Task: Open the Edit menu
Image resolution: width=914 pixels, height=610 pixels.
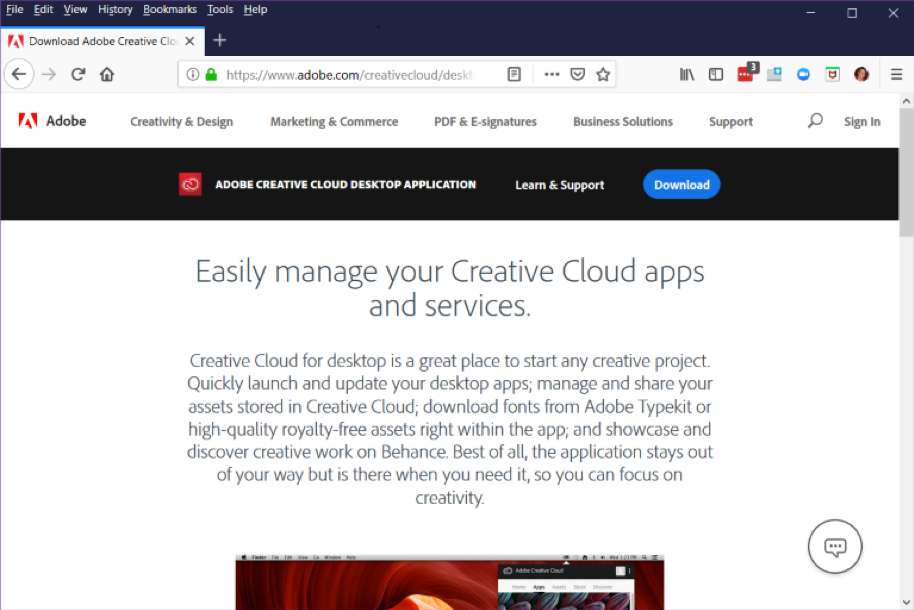Action: [43, 9]
